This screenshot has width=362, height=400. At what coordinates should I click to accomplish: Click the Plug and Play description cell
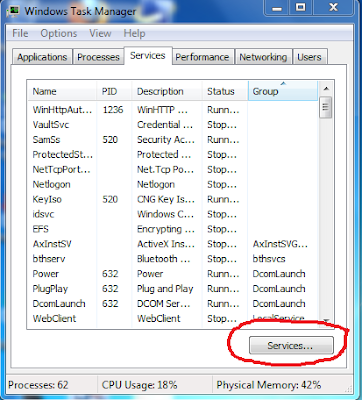[165, 289]
